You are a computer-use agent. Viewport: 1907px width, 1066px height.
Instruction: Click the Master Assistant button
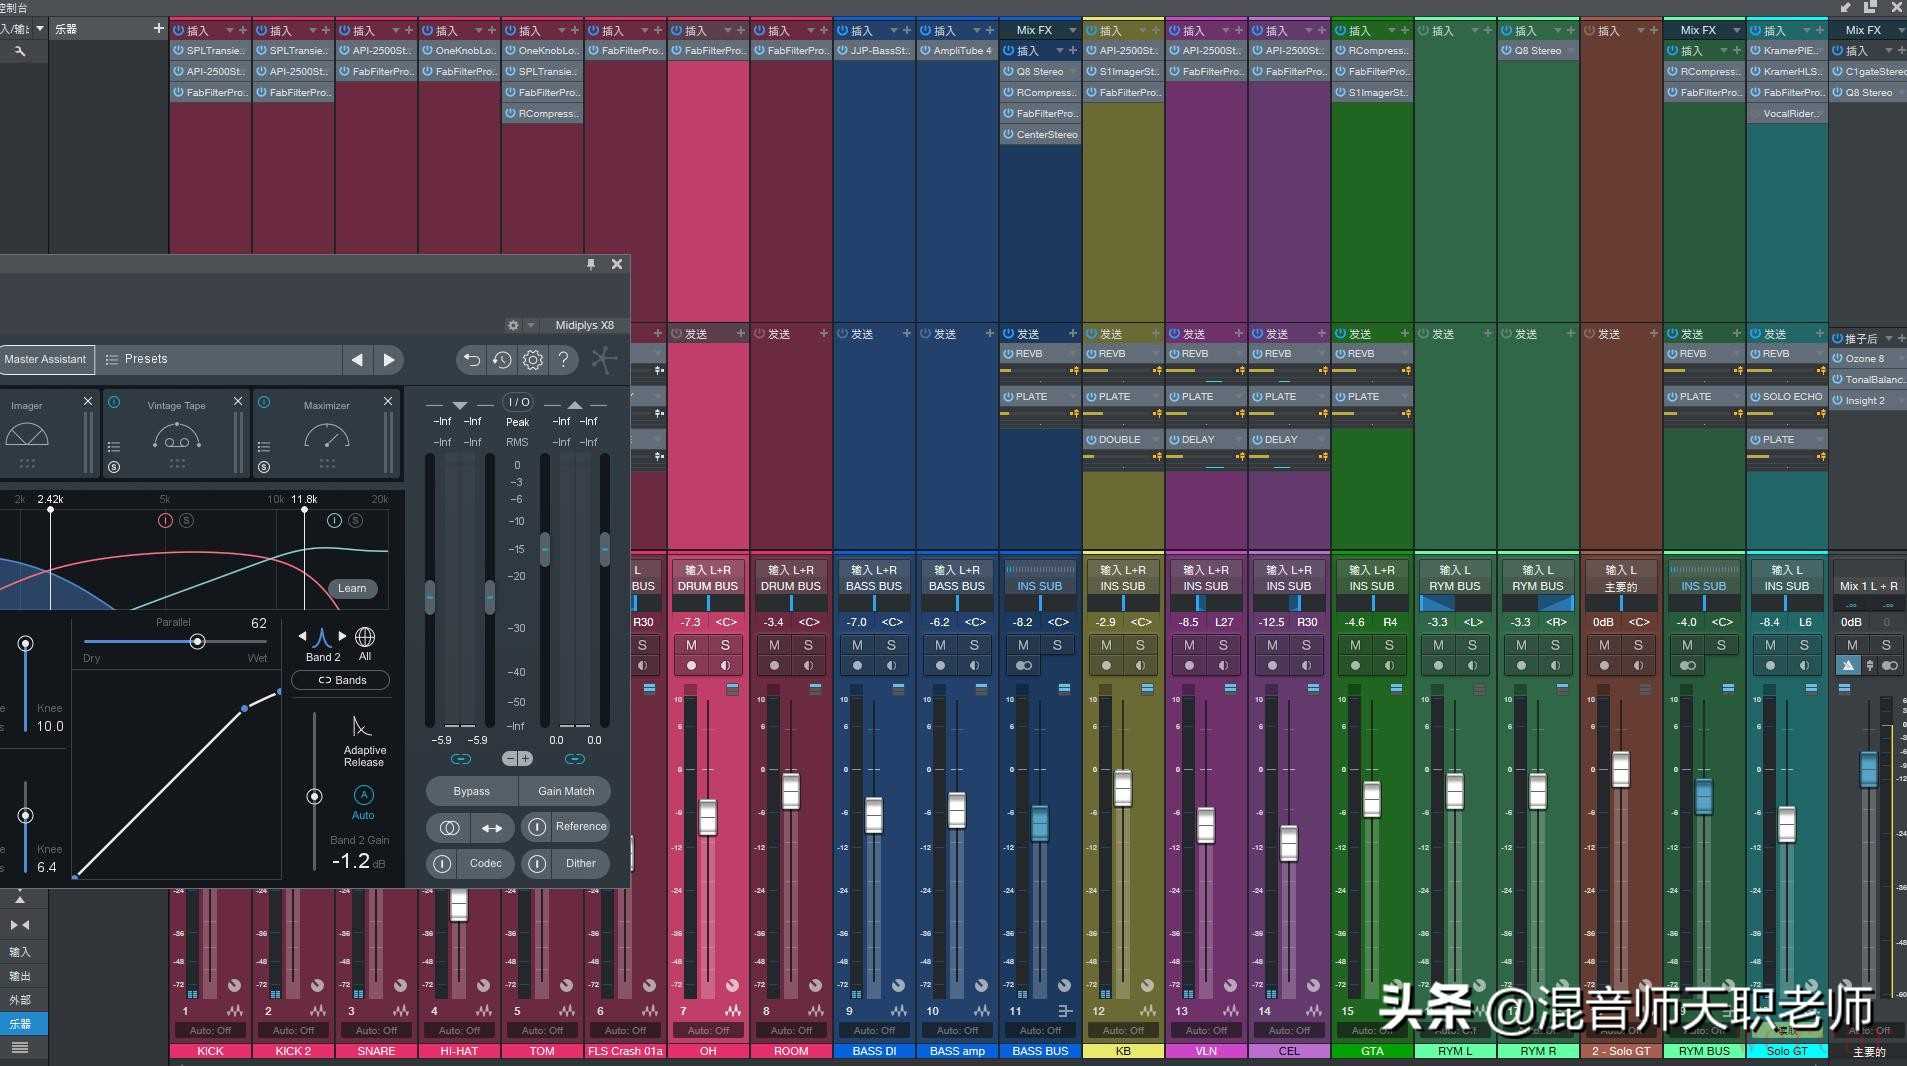[45, 359]
